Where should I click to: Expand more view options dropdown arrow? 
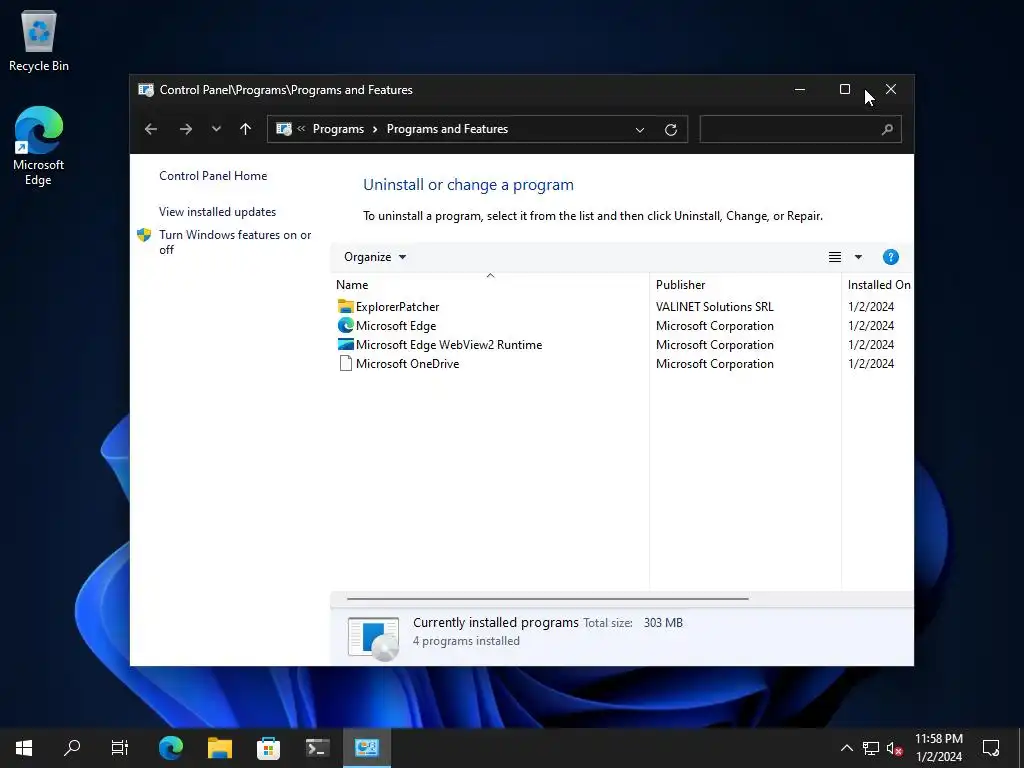click(x=858, y=257)
